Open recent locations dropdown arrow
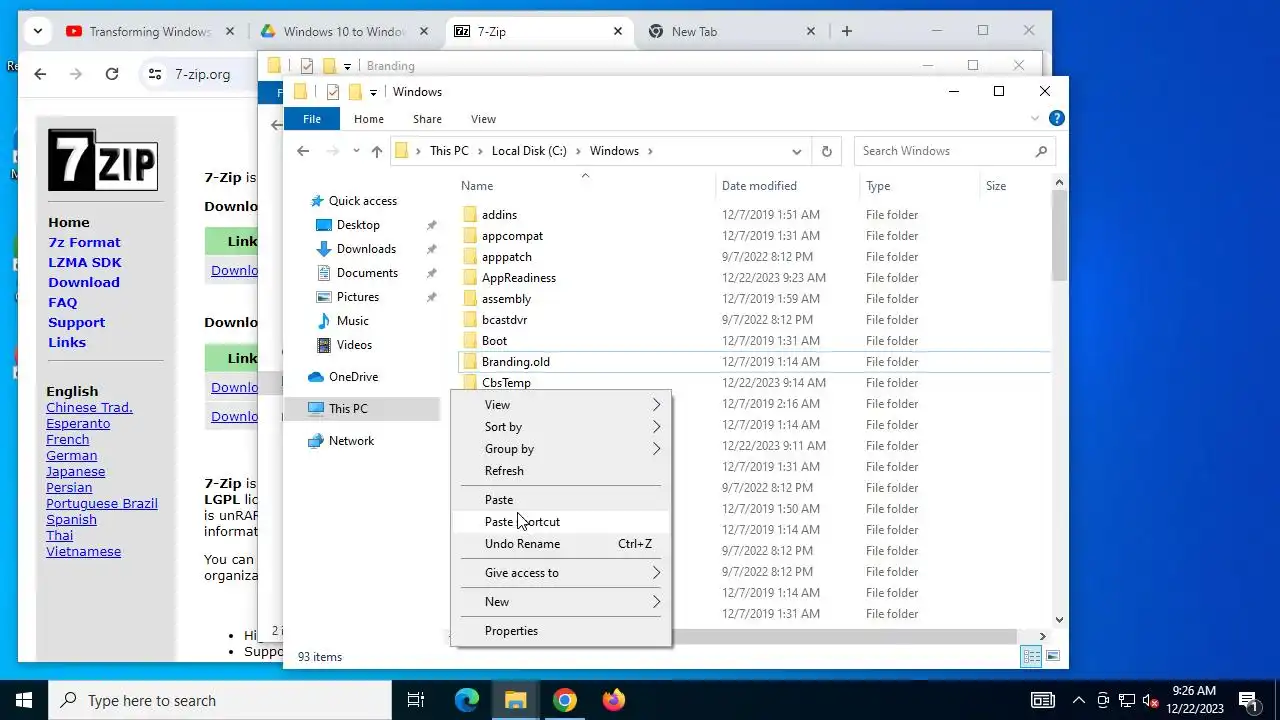The height and width of the screenshot is (720, 1280). click(356, 151)
